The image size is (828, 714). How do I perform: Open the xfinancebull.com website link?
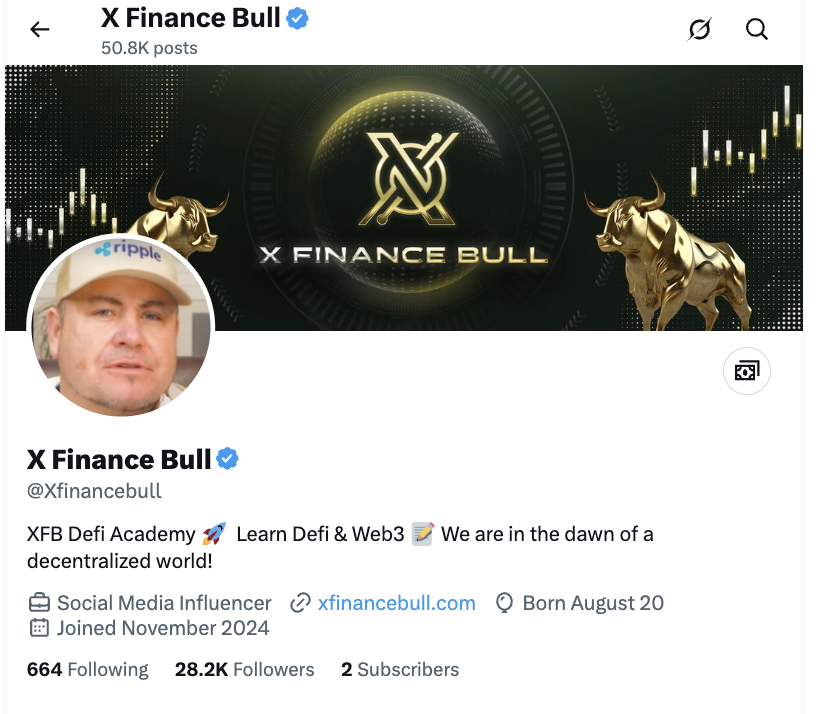click(397, 603)
